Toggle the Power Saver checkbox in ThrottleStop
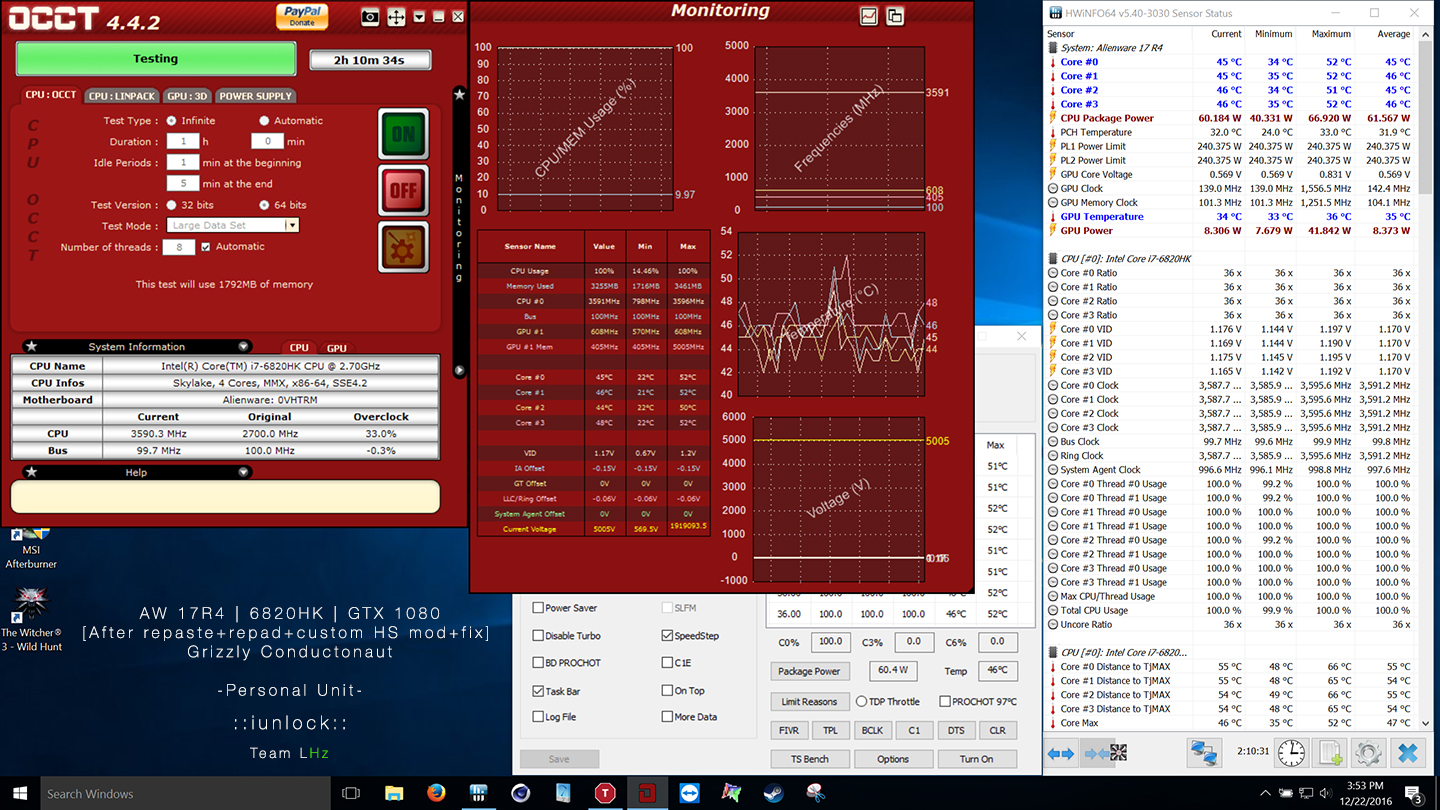This screenshot has height=810, width=1440. tap(538, 608)
